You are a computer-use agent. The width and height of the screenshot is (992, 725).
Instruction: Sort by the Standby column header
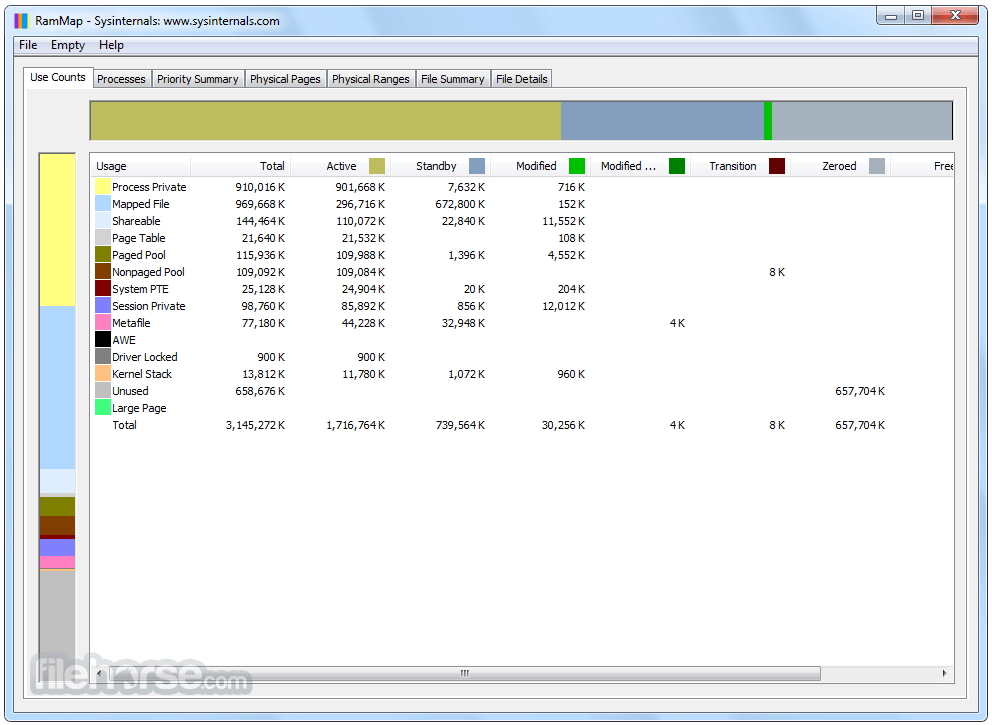click(x=441, y=166)
